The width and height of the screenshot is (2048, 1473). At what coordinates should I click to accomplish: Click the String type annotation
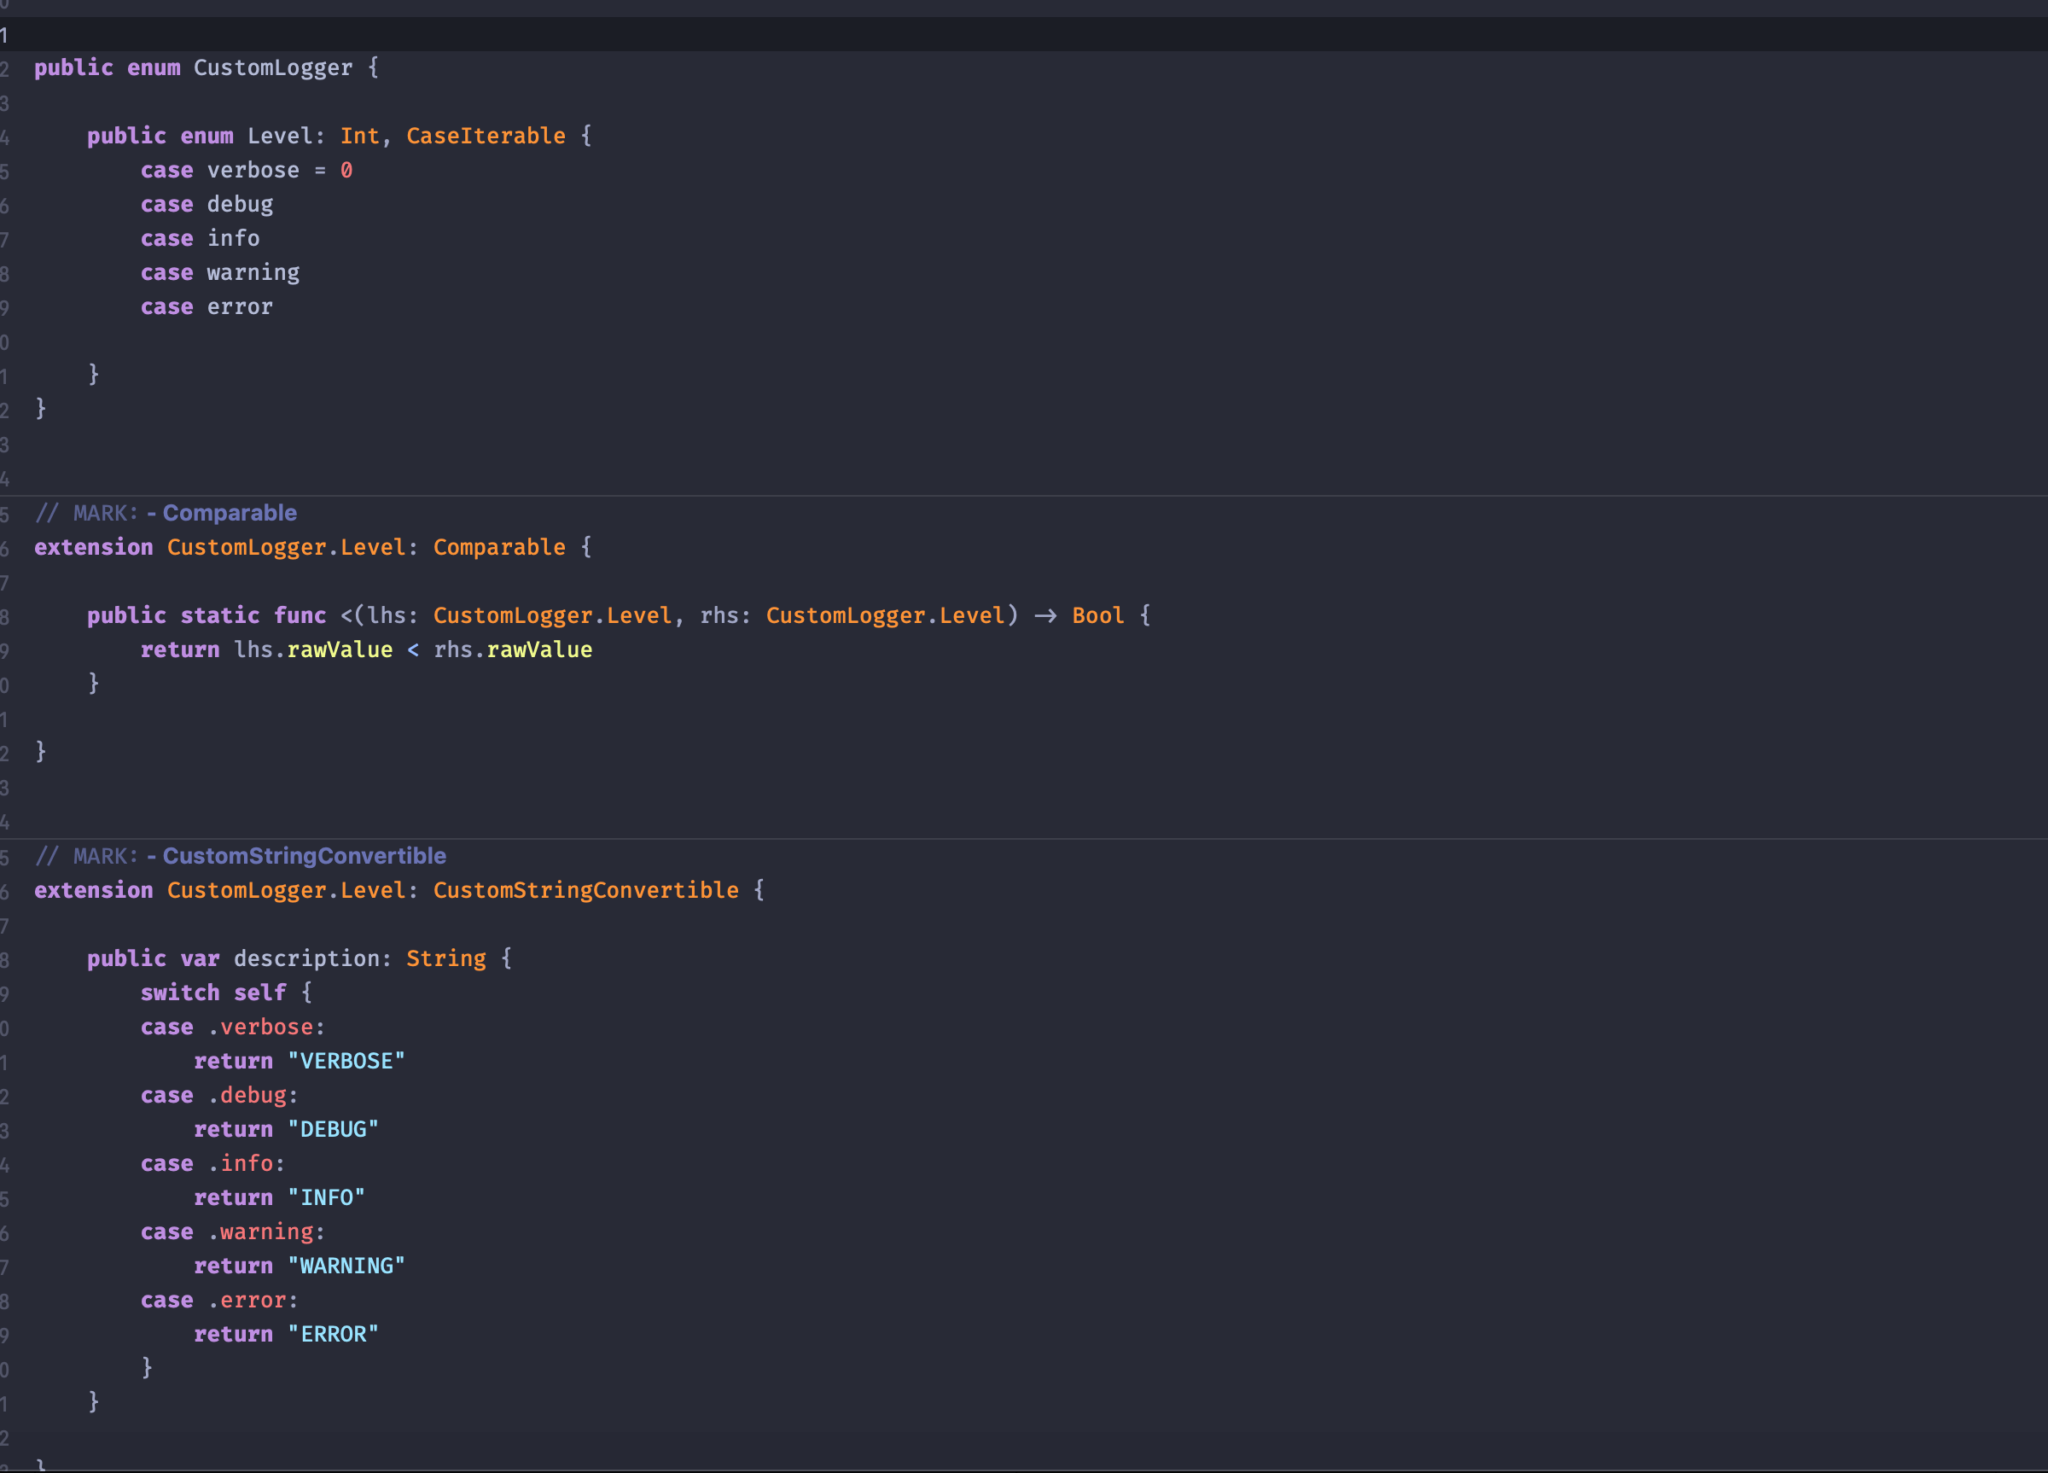pos(447,958)
